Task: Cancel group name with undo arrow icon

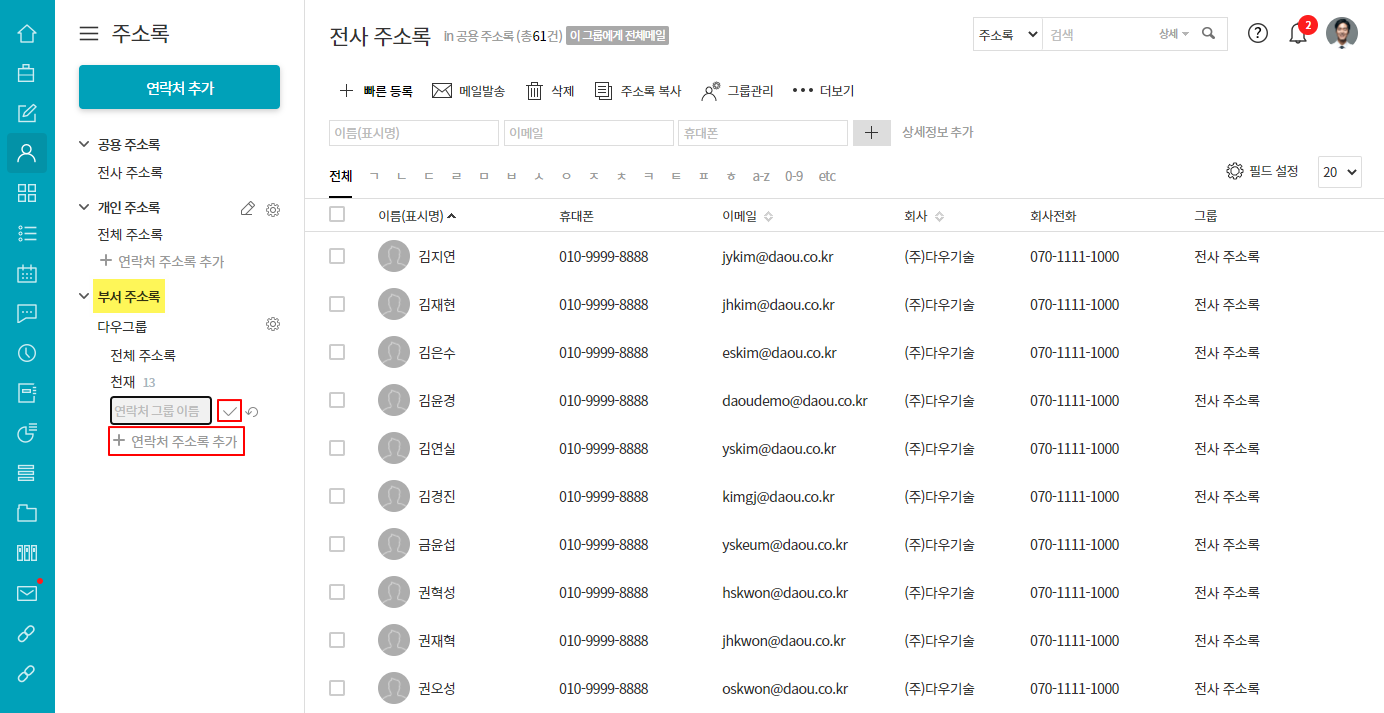Action: (x=253, y=412)
